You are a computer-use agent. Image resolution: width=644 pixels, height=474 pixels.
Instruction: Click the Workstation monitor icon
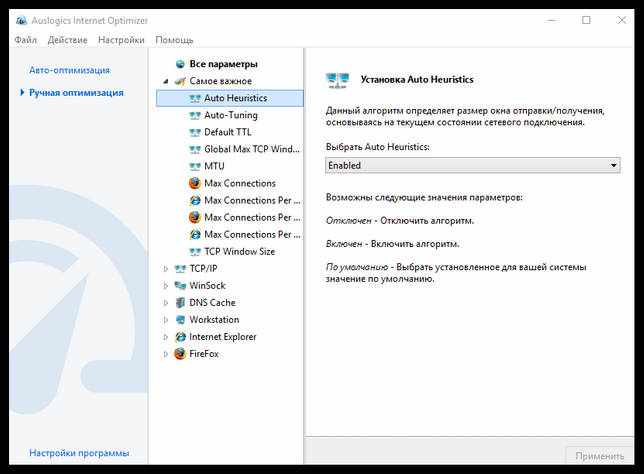[180, 320]
